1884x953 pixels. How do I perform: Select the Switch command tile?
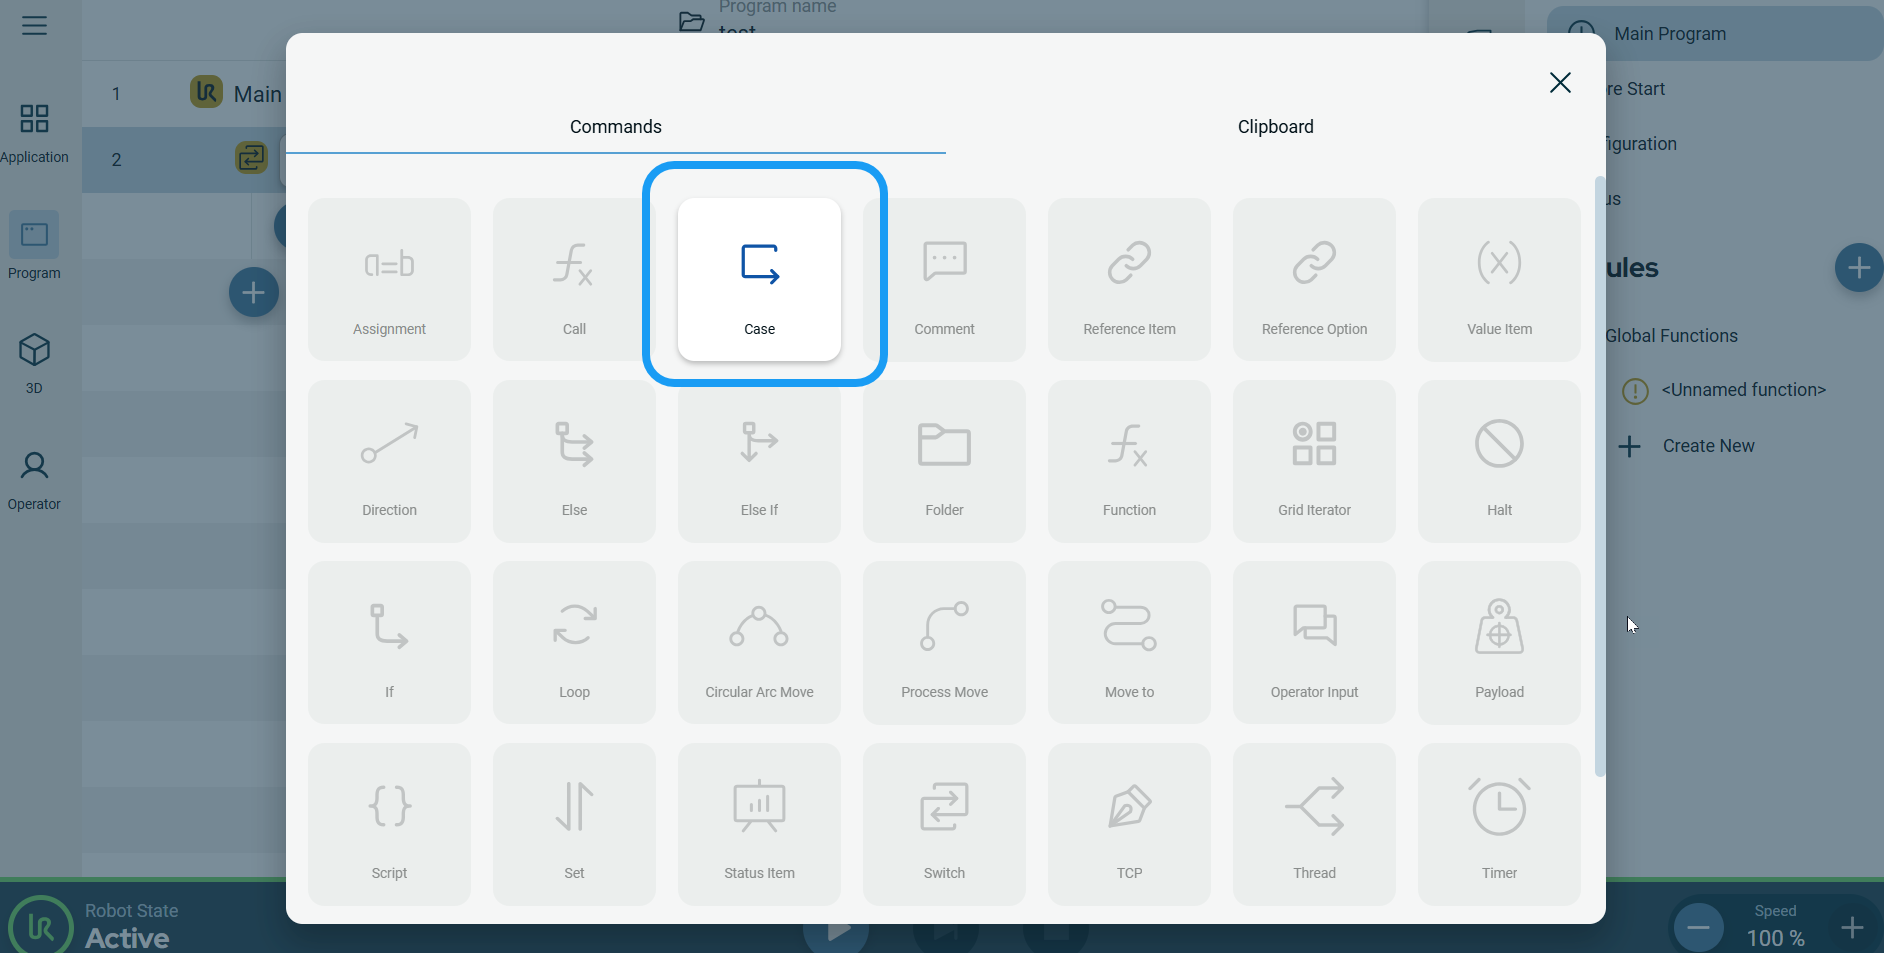tap(944, 823)
